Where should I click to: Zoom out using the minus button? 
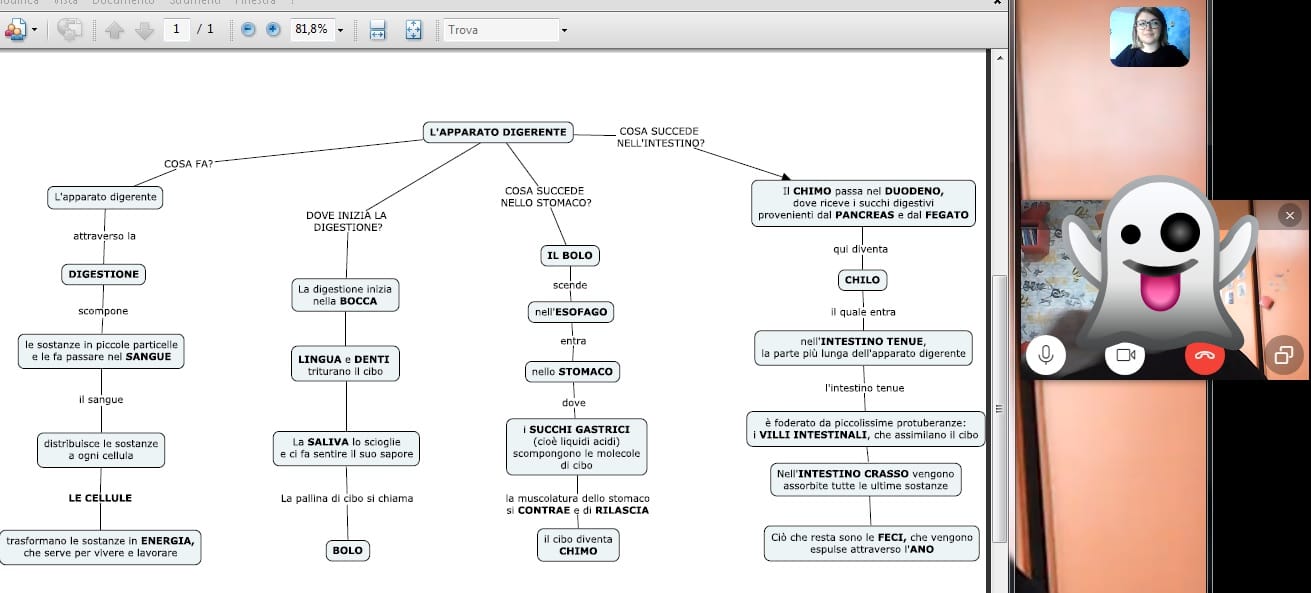click(249, 30)
